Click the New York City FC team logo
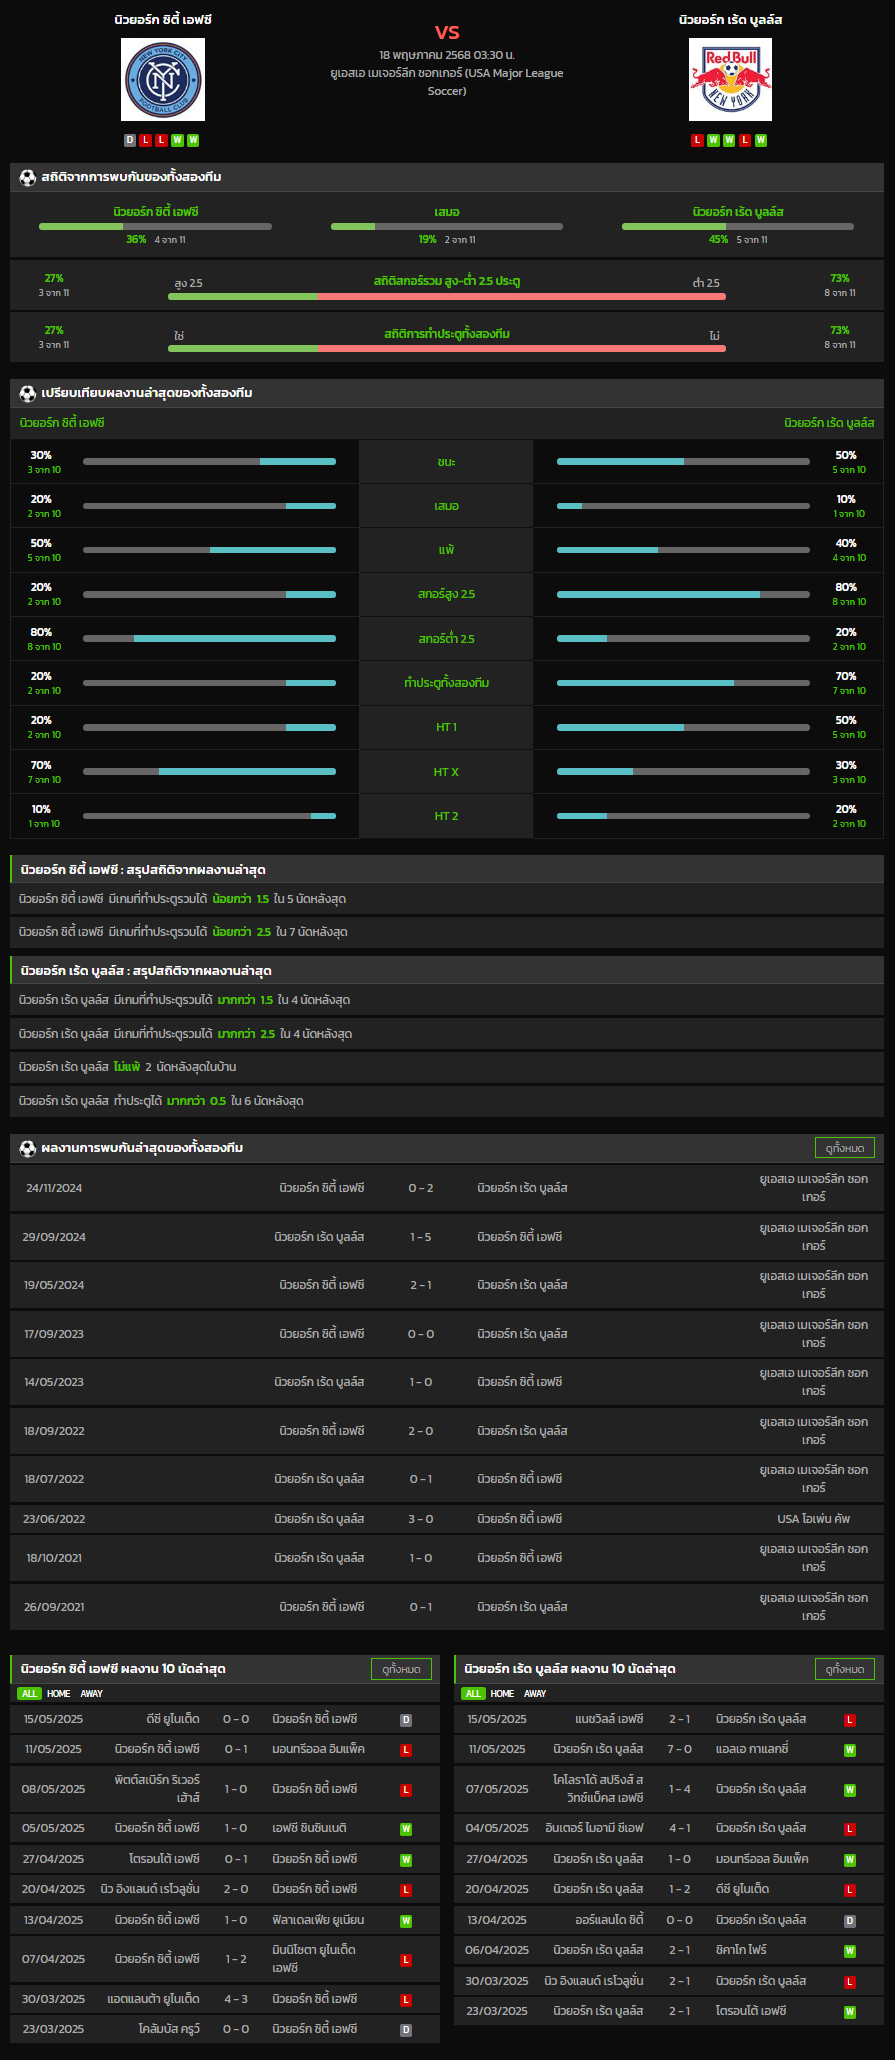 point(163,80)
